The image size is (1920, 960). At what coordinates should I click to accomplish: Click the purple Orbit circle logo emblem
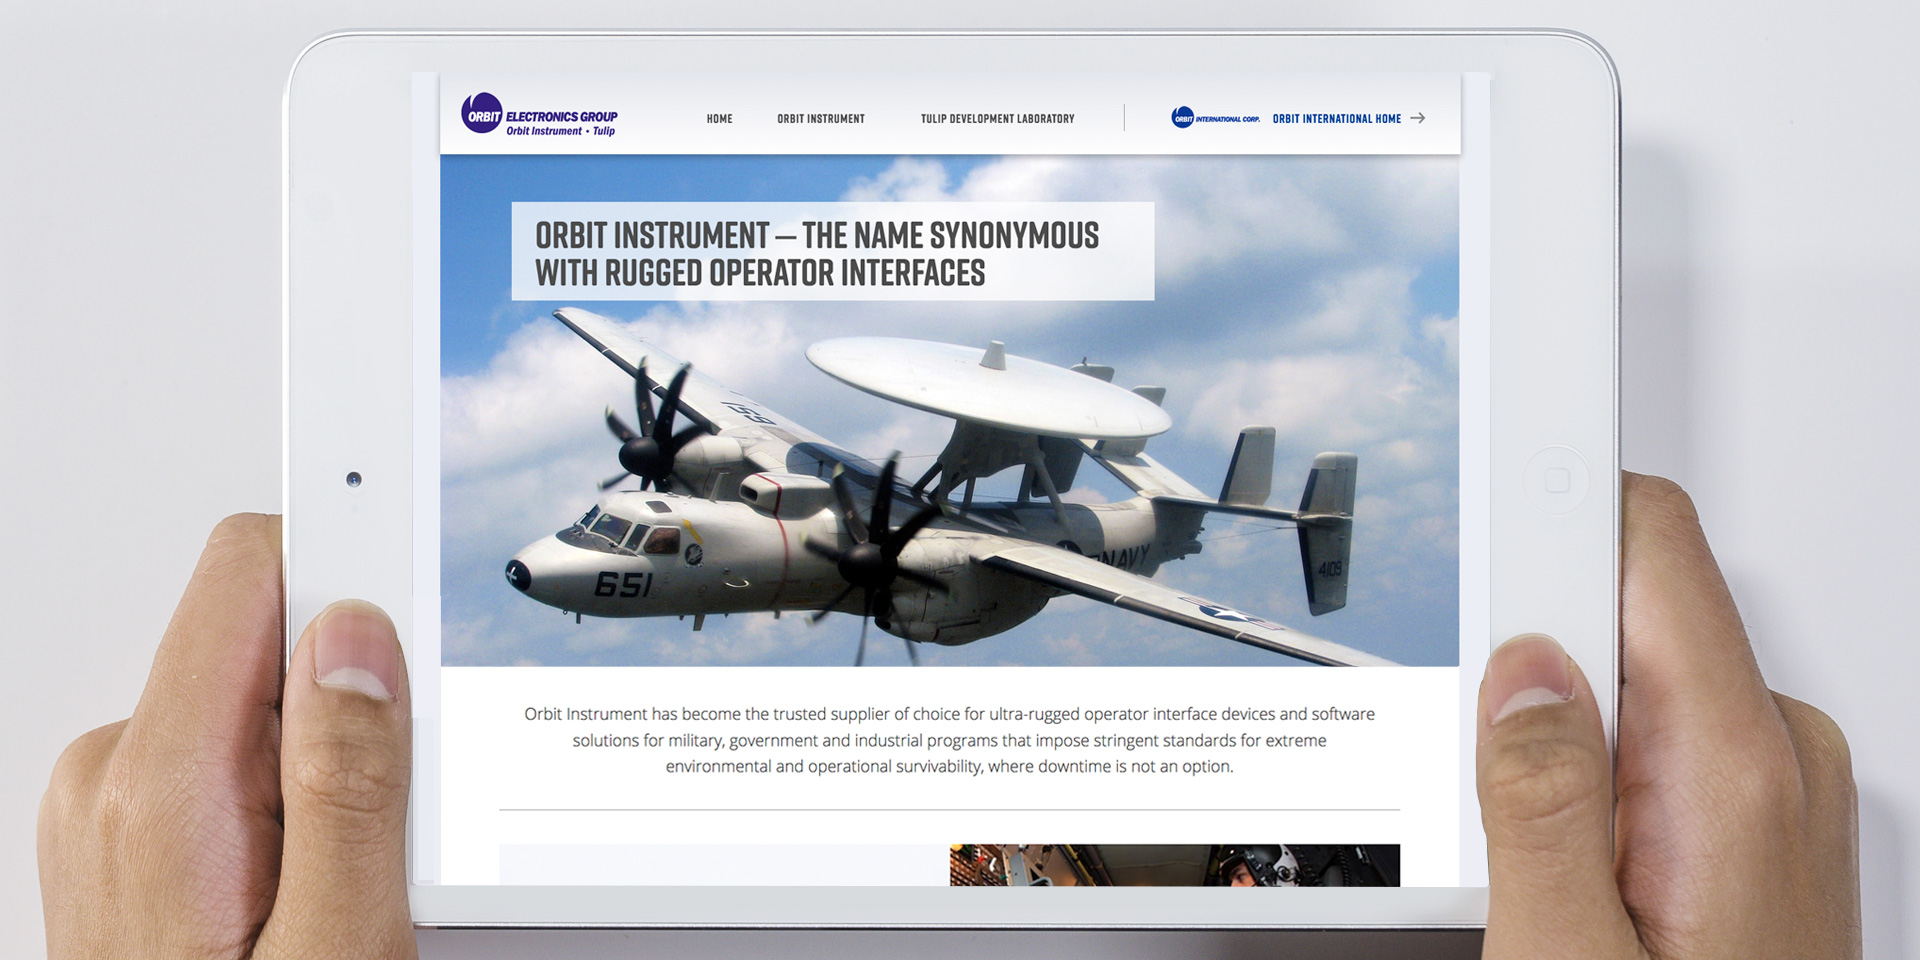click(x=481, y=114)
